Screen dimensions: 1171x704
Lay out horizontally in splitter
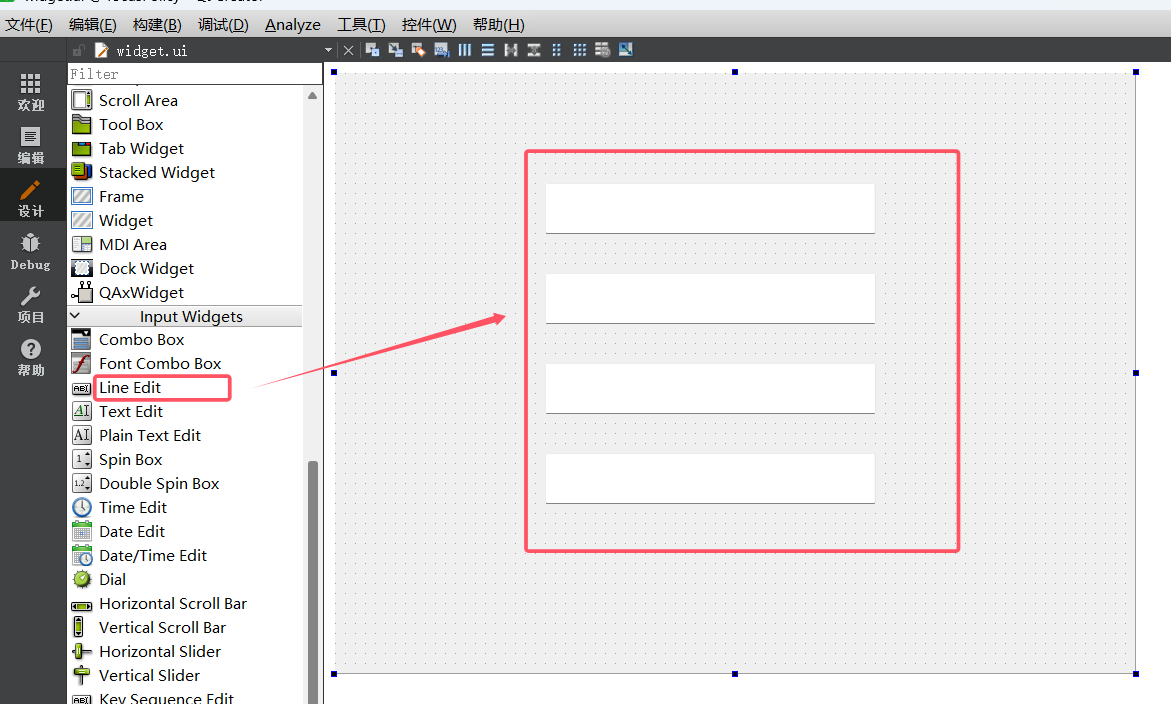[511, 50]
